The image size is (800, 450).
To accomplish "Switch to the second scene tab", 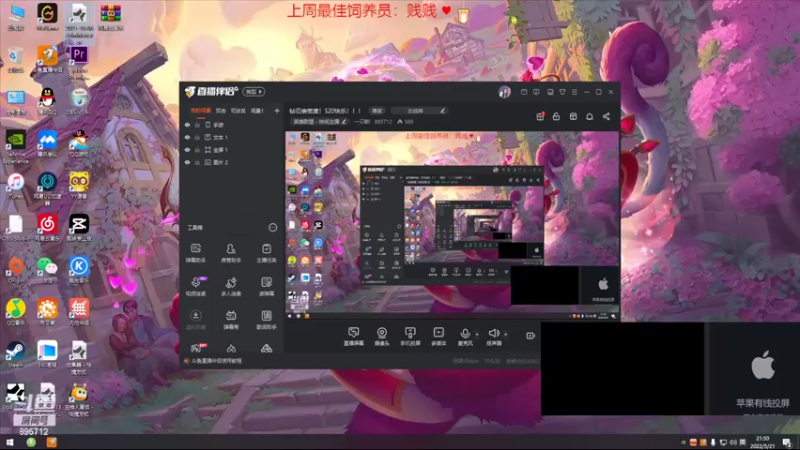I will coord(220,111).
